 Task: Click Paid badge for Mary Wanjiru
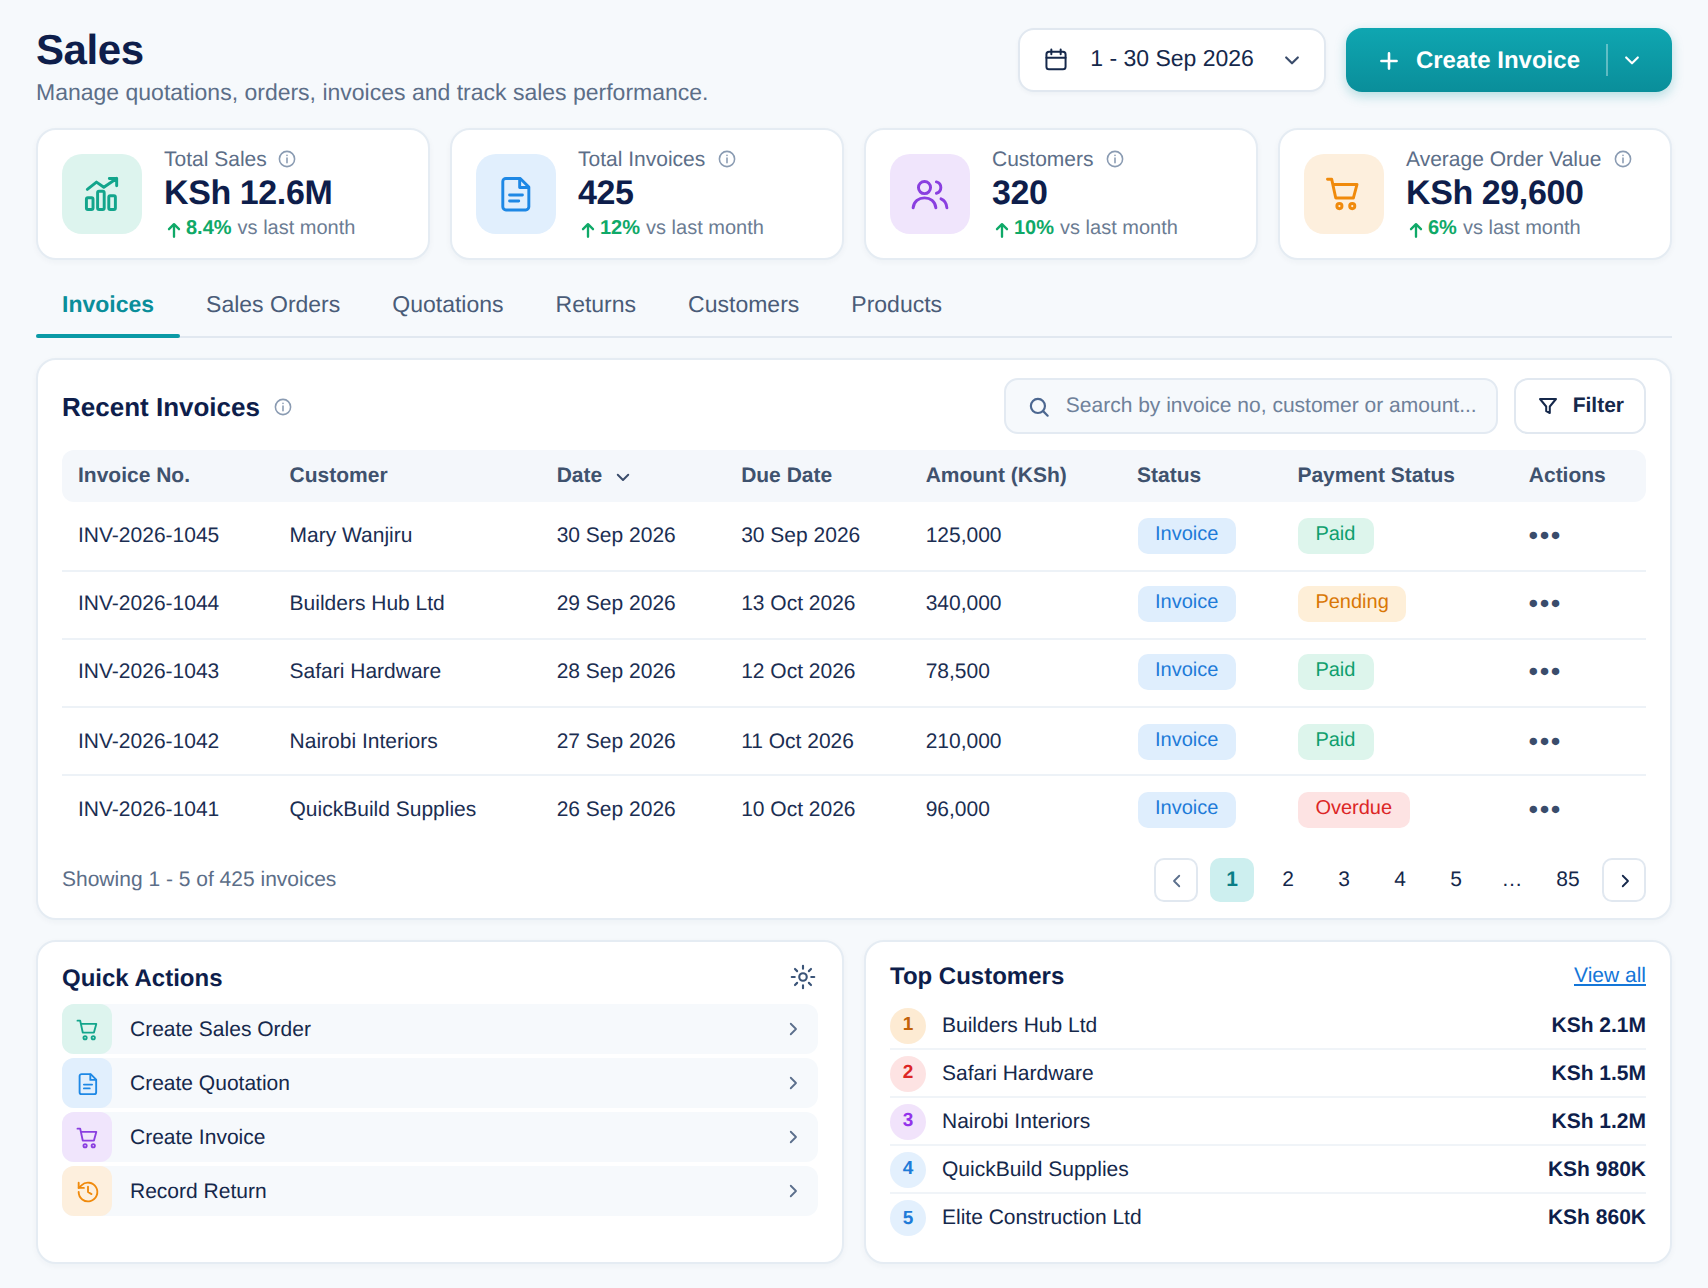pyautogui.click(x=1336, y=535)
